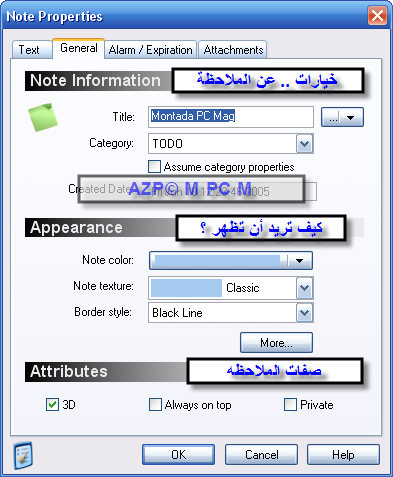Expand the Category TODO dropdown
The image size is (393, 477).
click(304, 144)
